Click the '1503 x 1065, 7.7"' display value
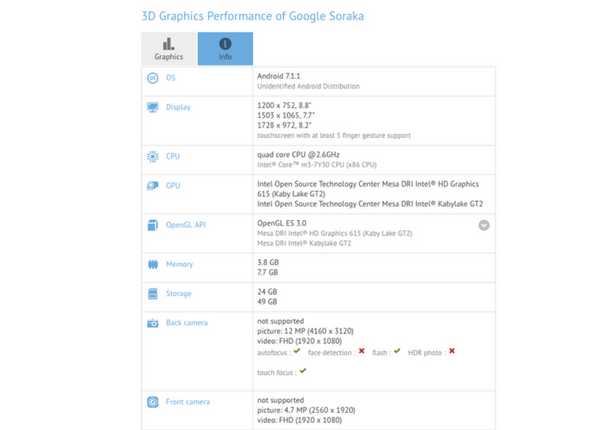 (286, 115)
